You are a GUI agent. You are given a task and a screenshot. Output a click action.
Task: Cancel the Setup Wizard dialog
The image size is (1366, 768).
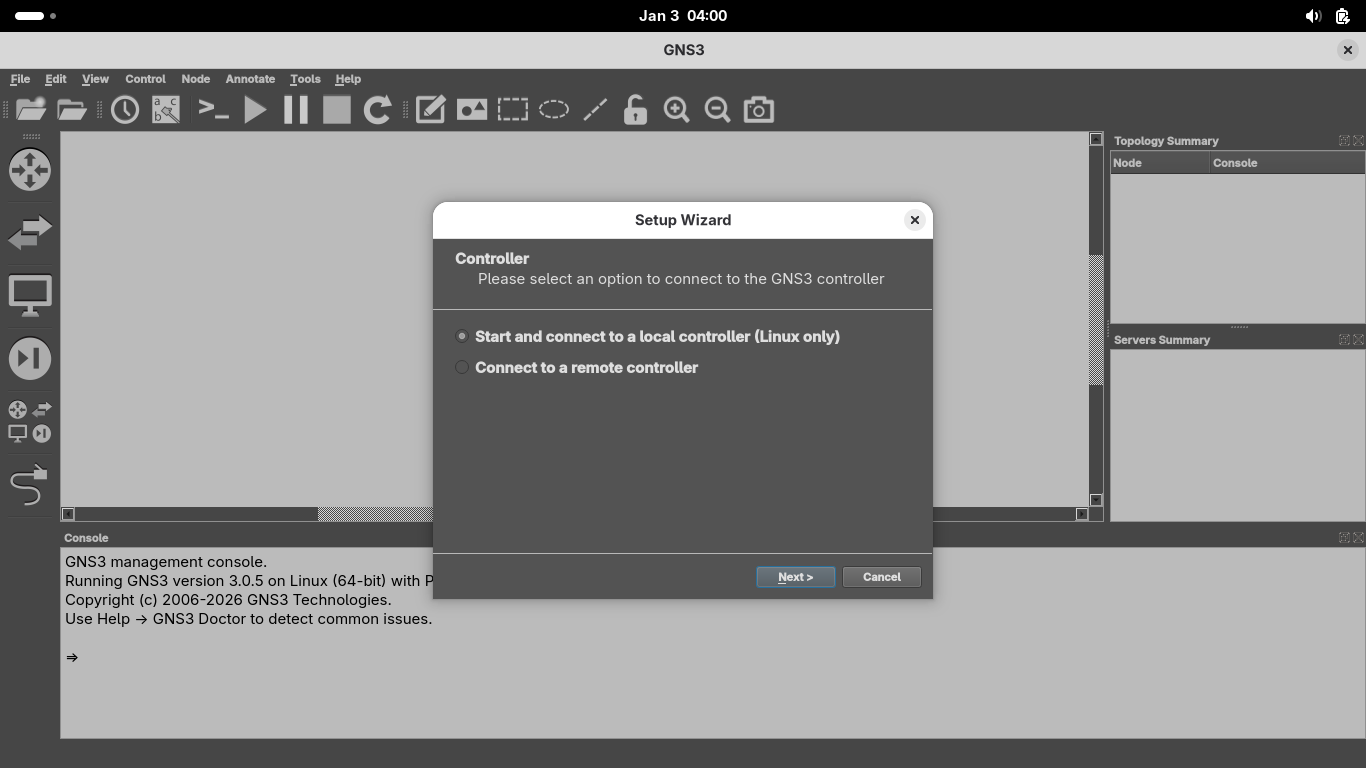tap(881, 577)
